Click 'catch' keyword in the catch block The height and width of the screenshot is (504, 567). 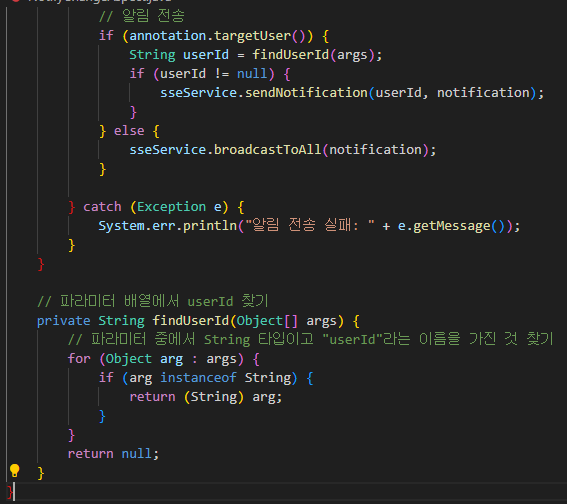pos(102,207)
